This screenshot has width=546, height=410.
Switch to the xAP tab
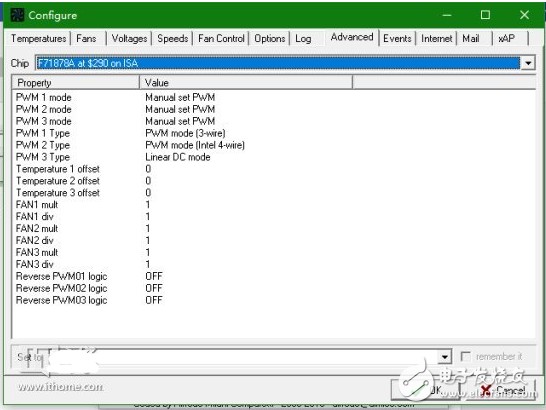506,38
